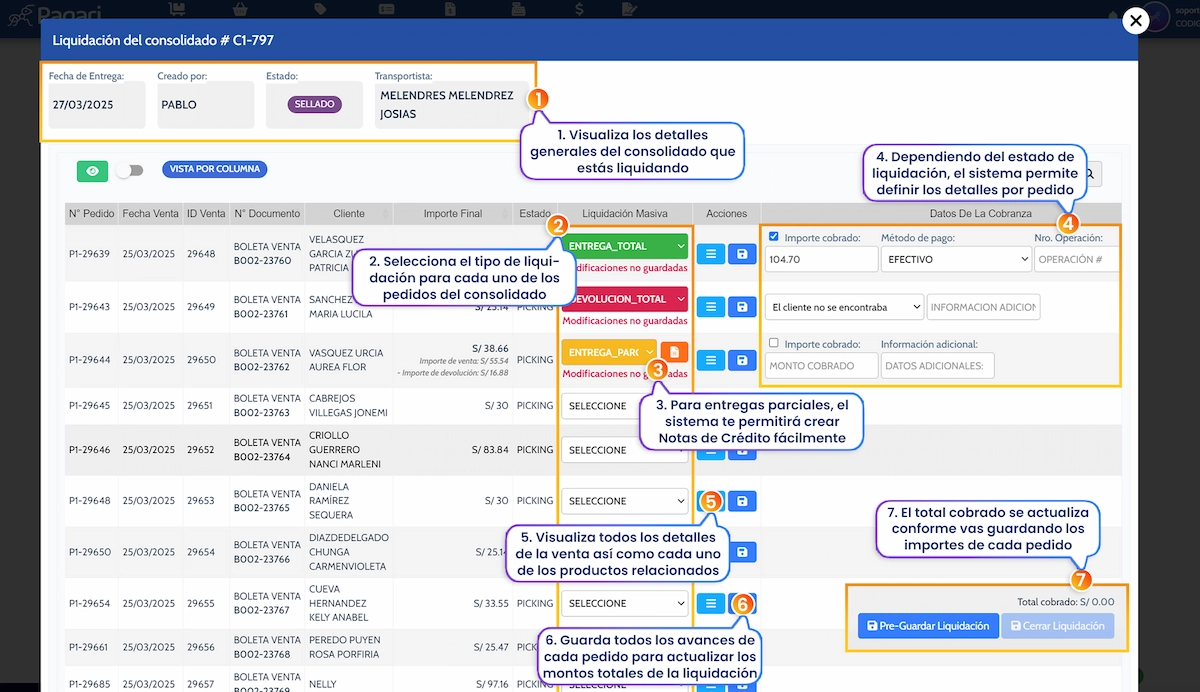Open 'El cliente no se encontraba' reason dropdown

pos(844,307)
